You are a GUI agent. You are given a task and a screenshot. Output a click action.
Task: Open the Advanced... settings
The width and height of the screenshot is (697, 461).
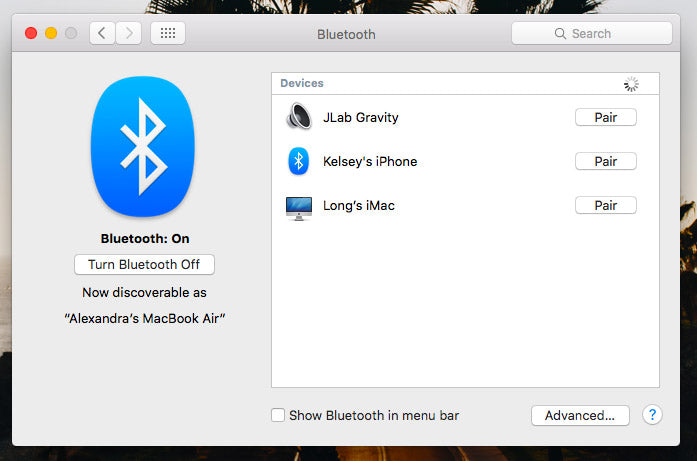(x=580, y=415)
